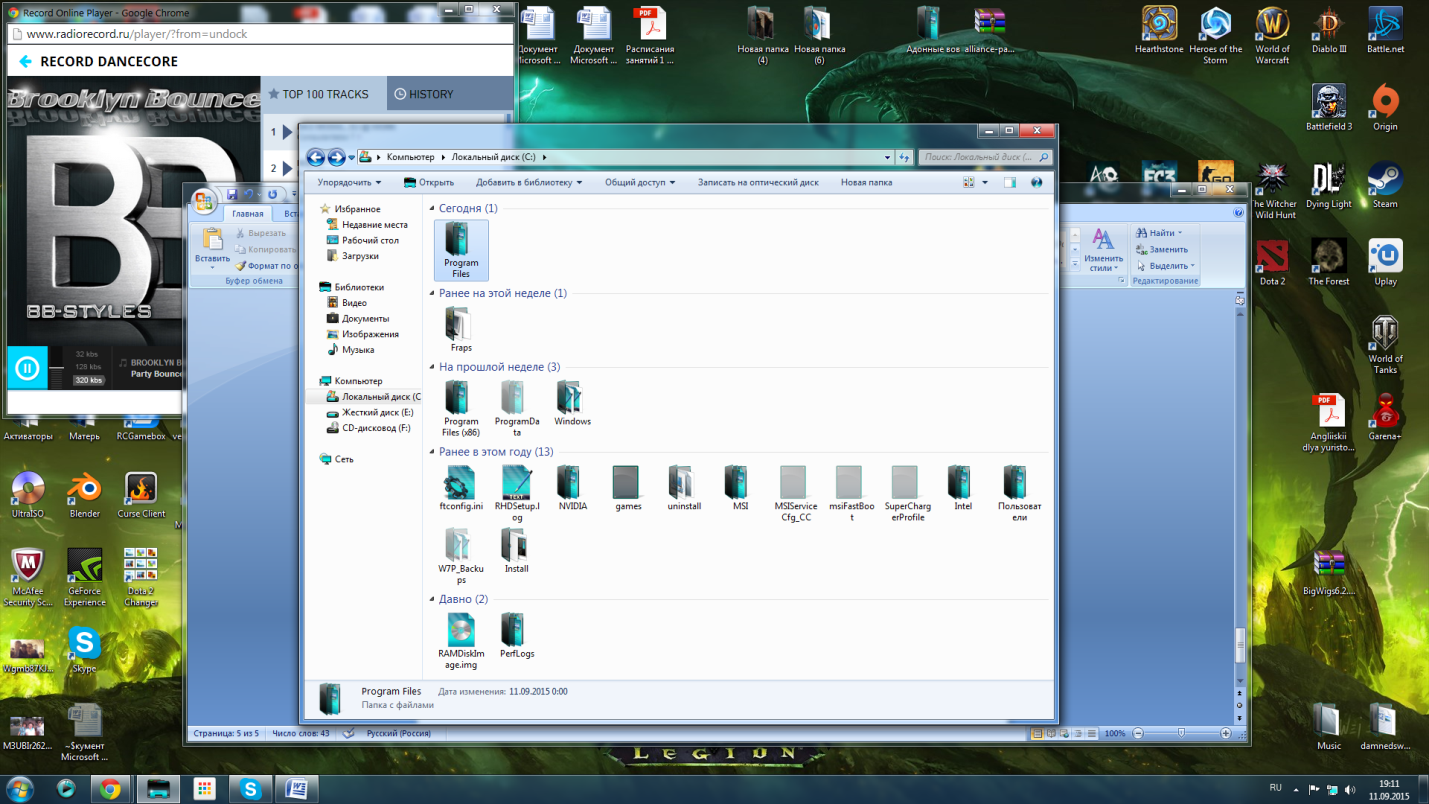Select 128 kbs stream quality
Image resolution: width=1429 pixels, height=804 pixels.
pos(87,367)
